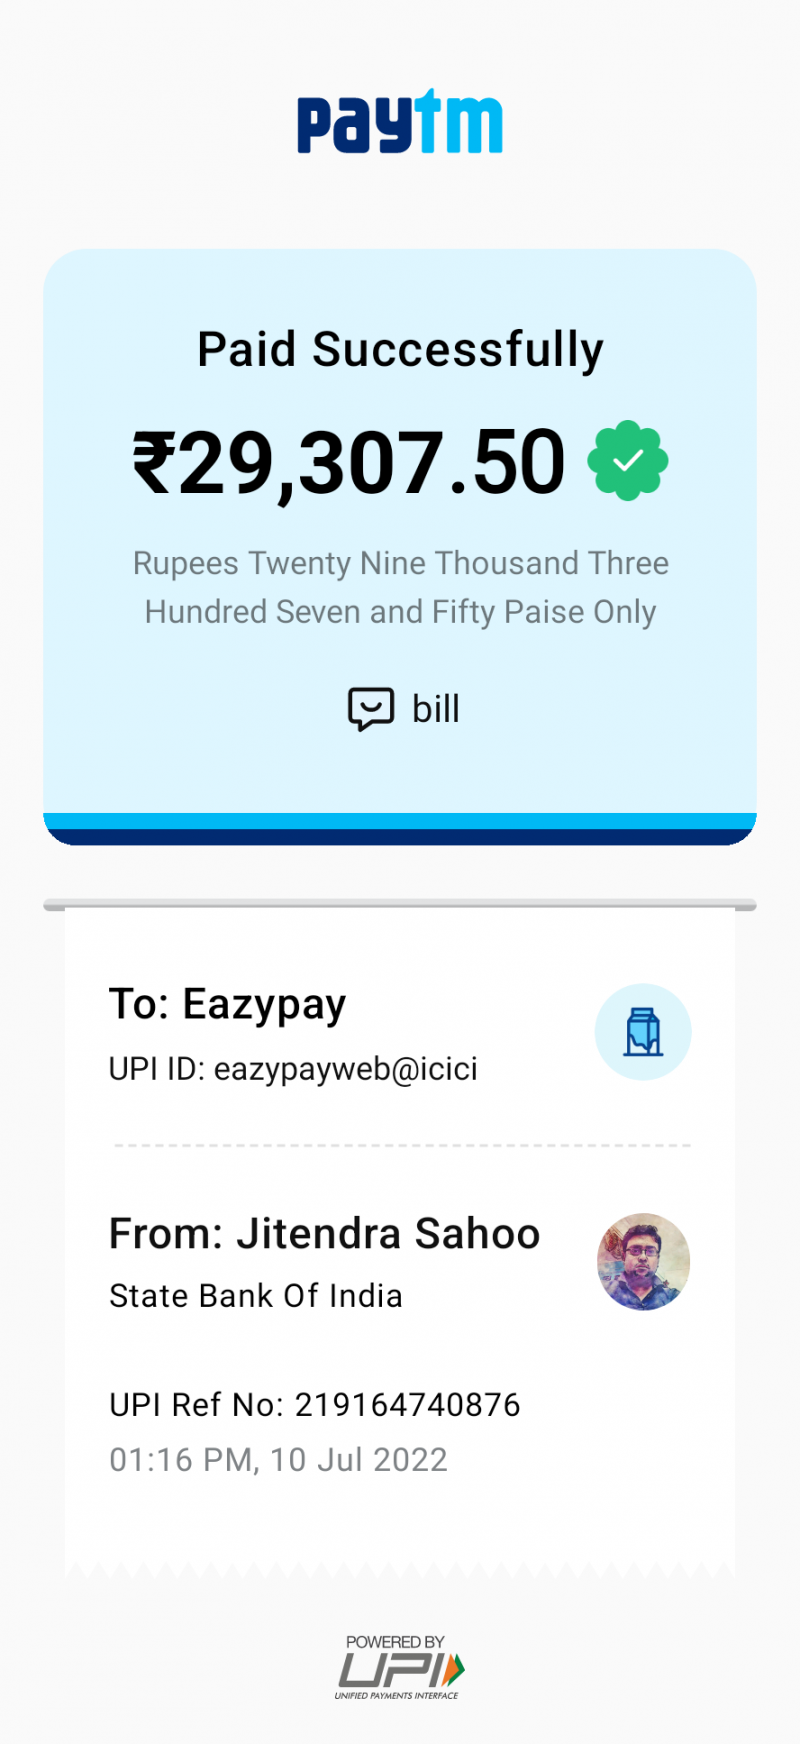Viewport: 800px width, 1744px height.
Task: Click the gray receipt slot bar
Action: pyautogui.click(x=400, y=905)
